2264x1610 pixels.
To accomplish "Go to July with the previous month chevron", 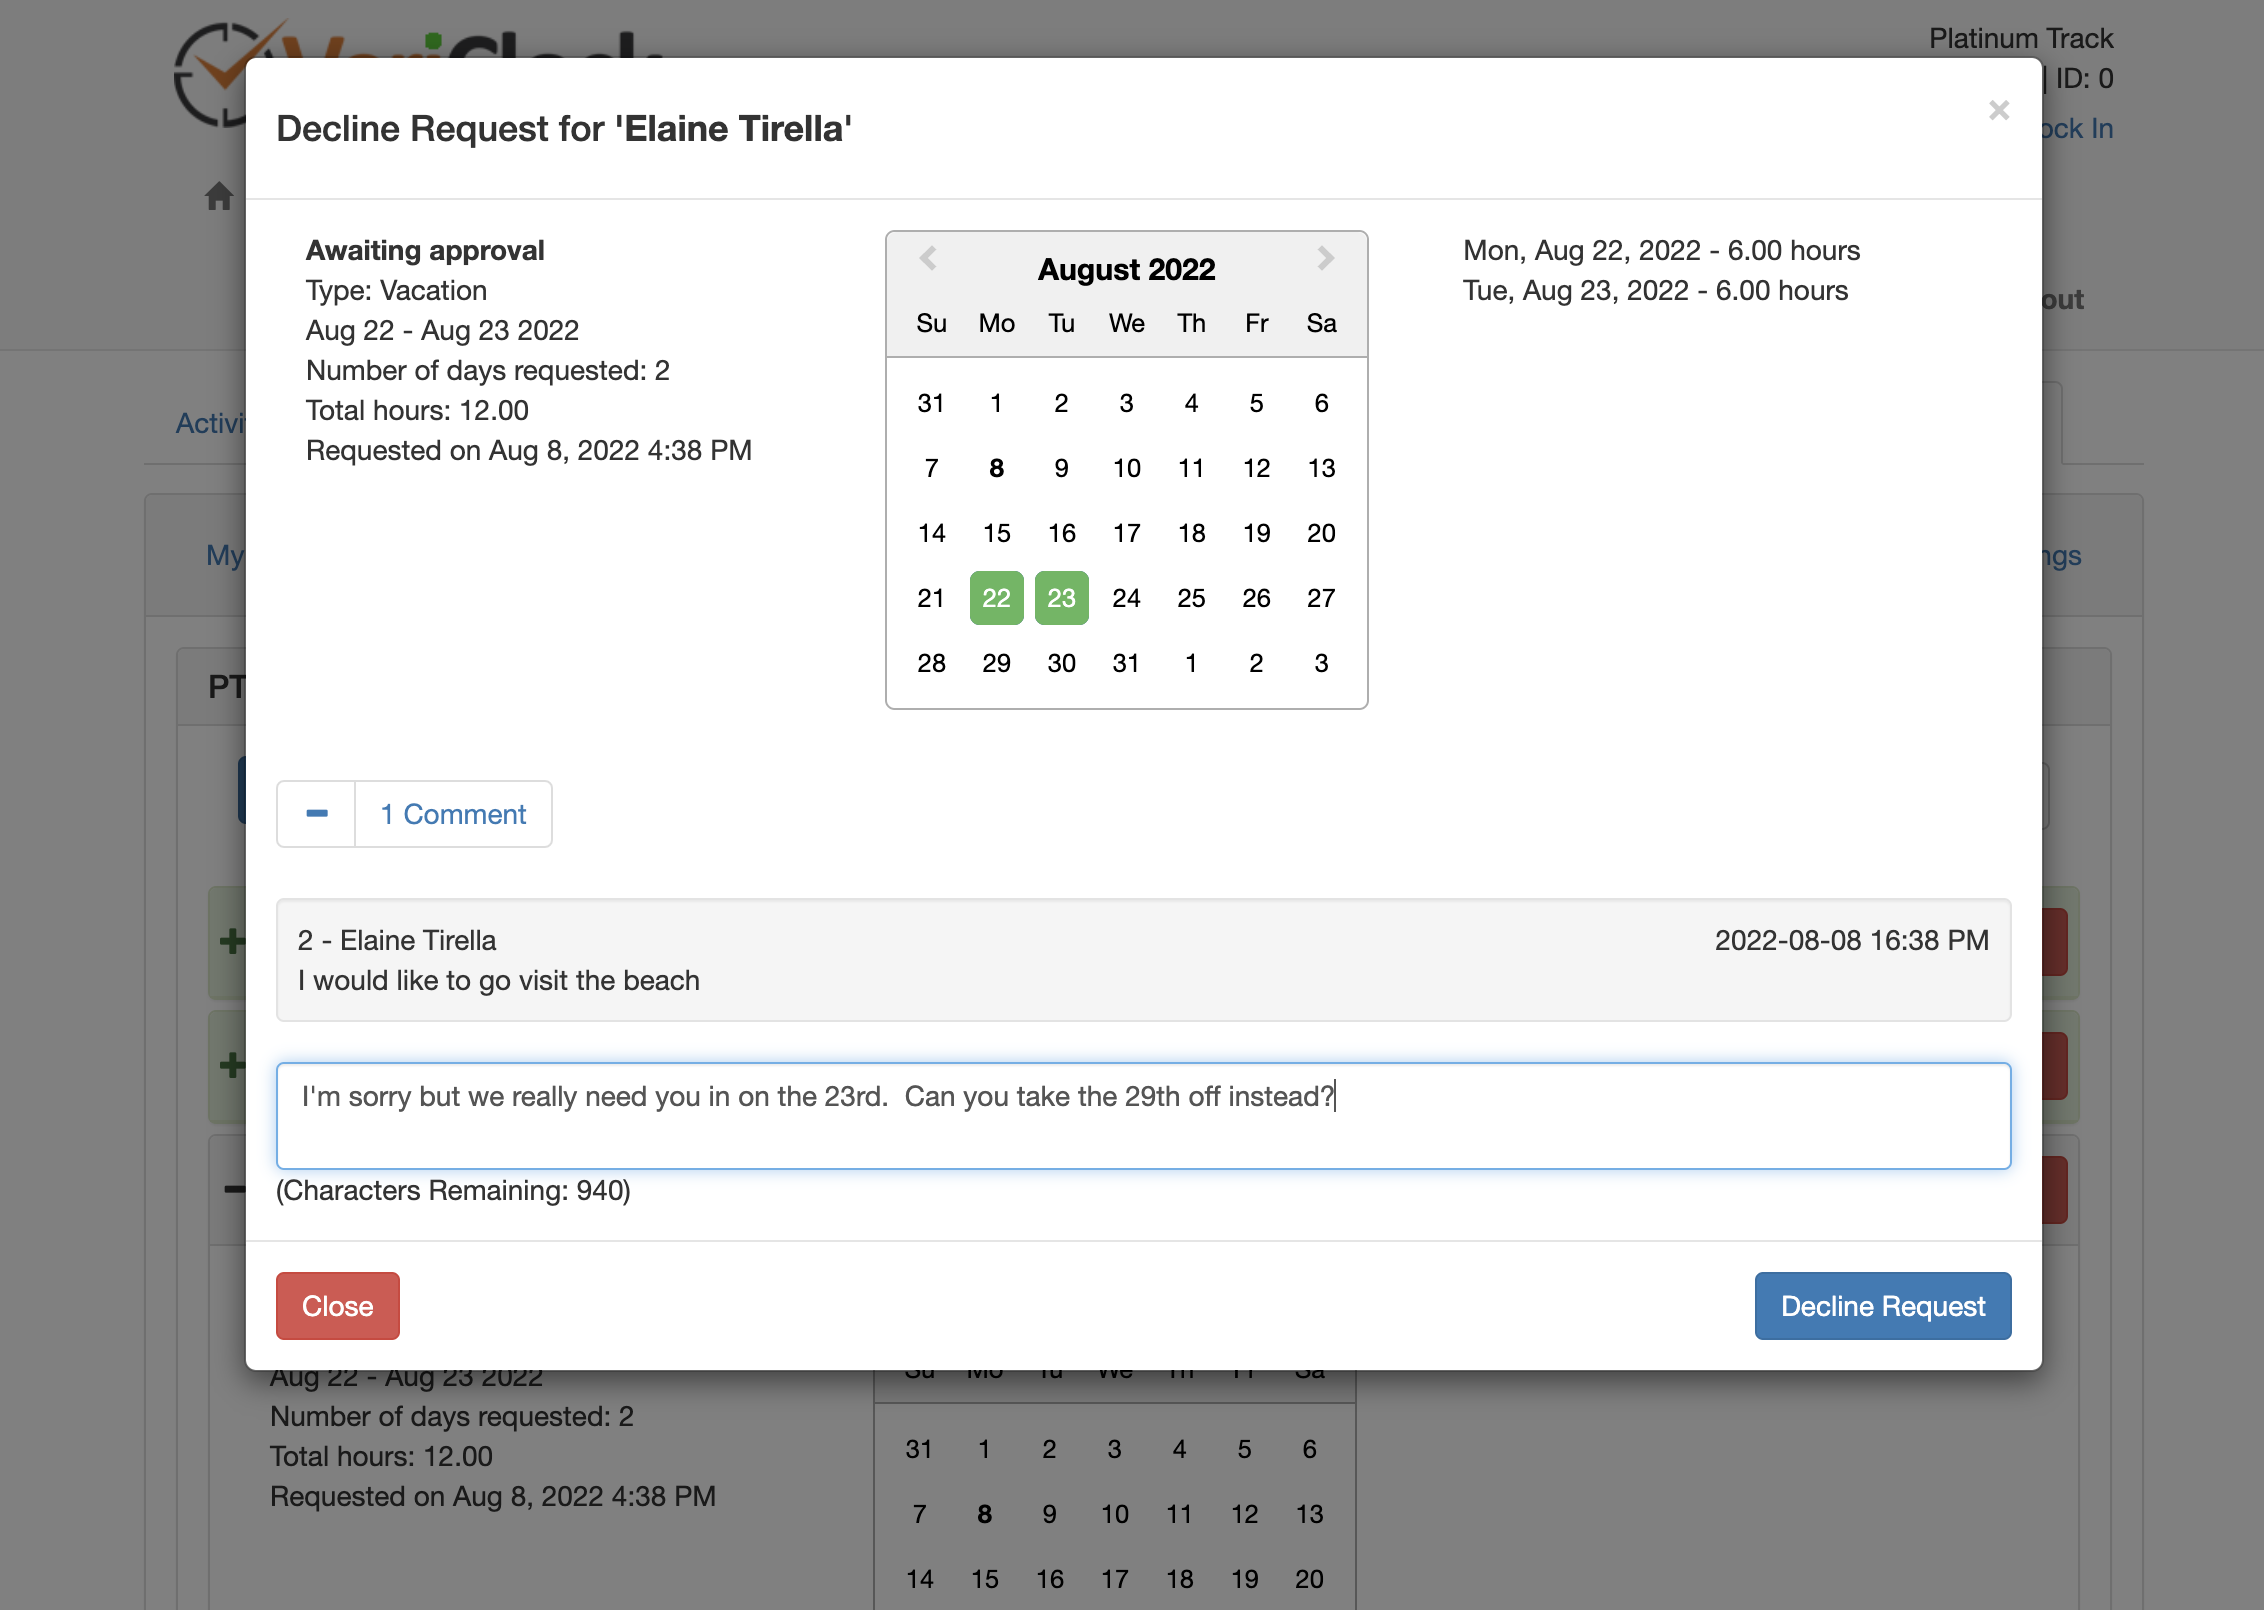I will pyautogui.click(x=928, y=259).
